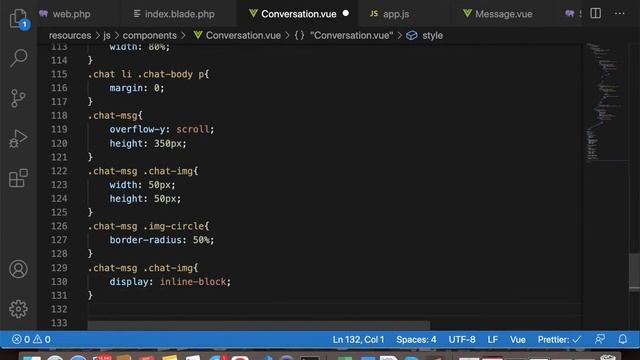This screenshot has height=360, width=640.
Task: Click the horizontal scrollbar in editor
Action: point(259,325)
